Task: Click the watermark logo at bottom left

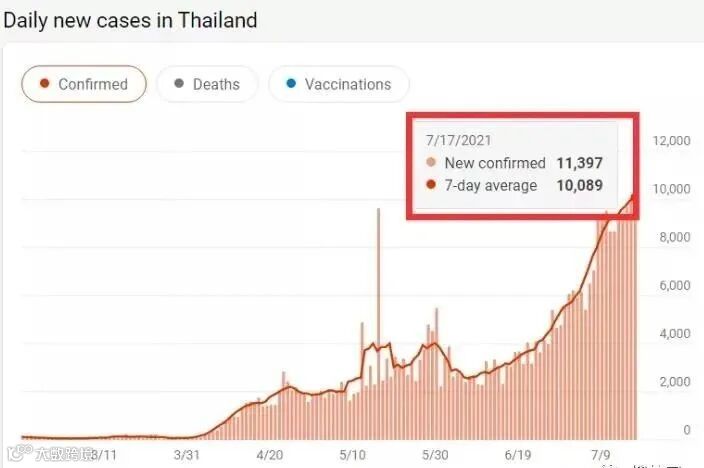Action: [x=20, y=453]
